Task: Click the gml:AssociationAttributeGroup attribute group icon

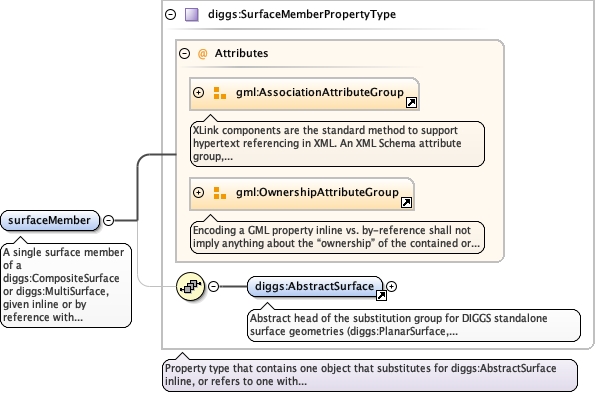Action: pyautogui.click(x=220, y=93)
